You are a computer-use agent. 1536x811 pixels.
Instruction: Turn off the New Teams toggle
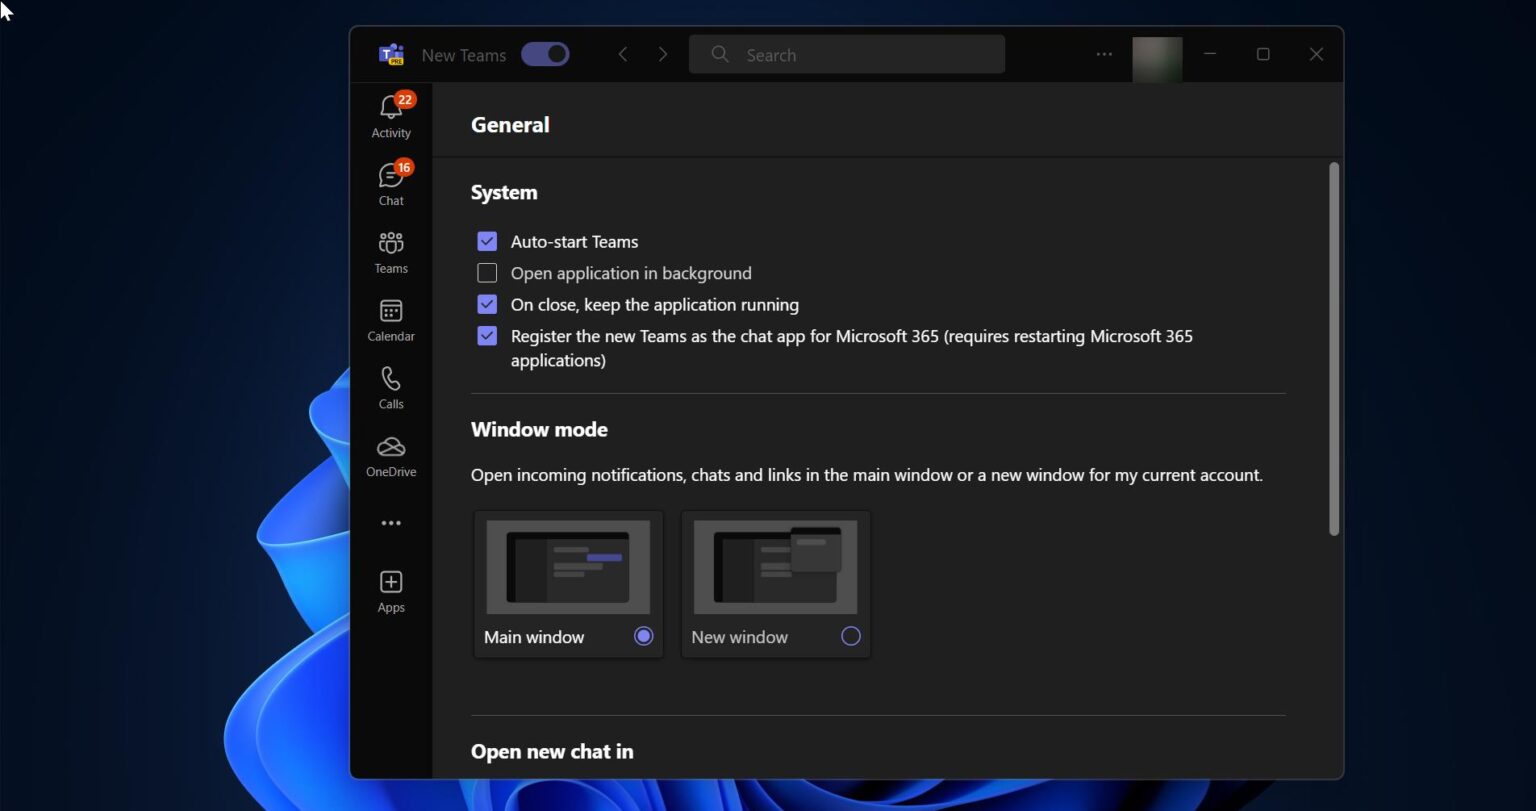pyautogui.click(x=545, y=54)
